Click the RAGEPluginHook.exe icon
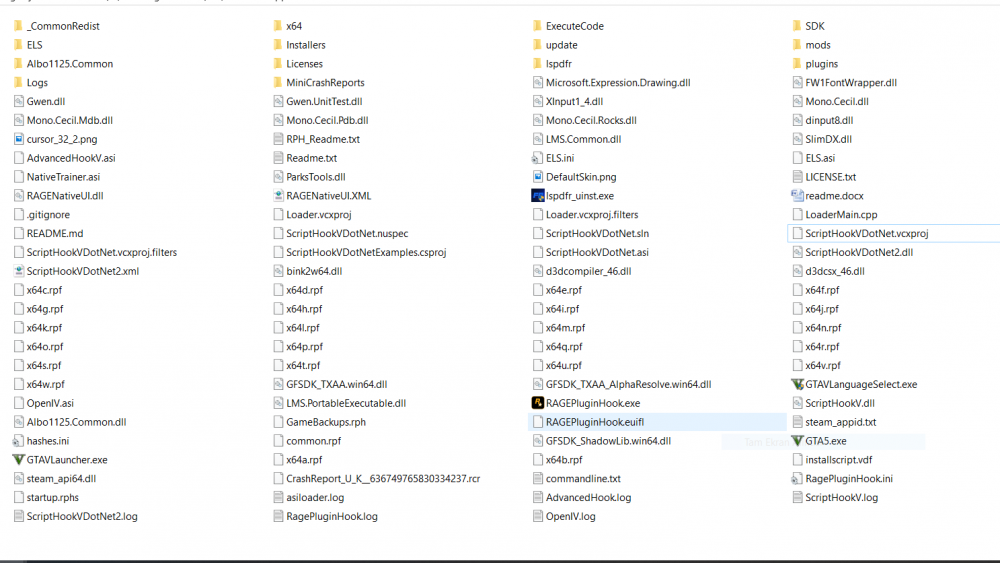Image resolution: width=1000 pixels, height=563 pixels. click(538, 403)
